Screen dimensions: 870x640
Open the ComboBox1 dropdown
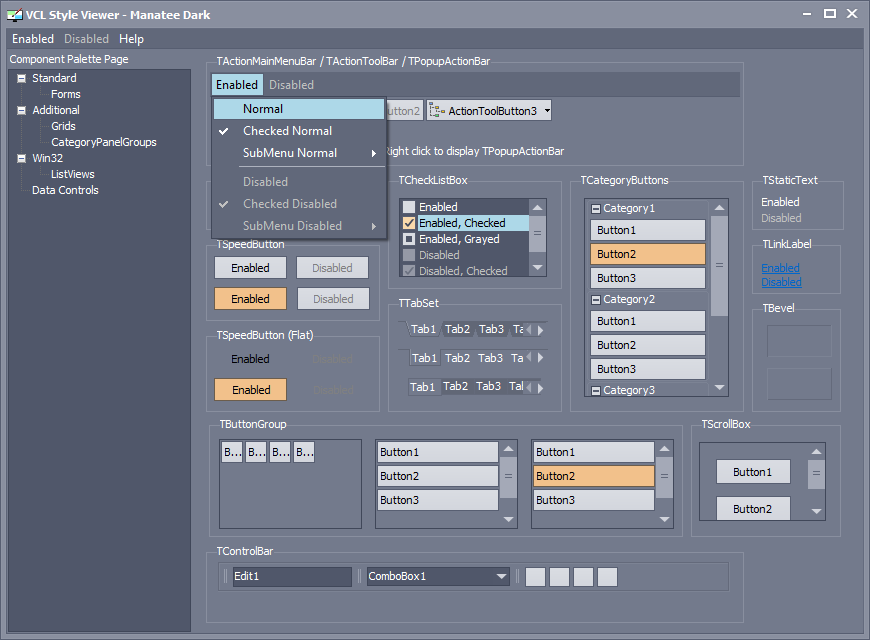coord(502,576)
